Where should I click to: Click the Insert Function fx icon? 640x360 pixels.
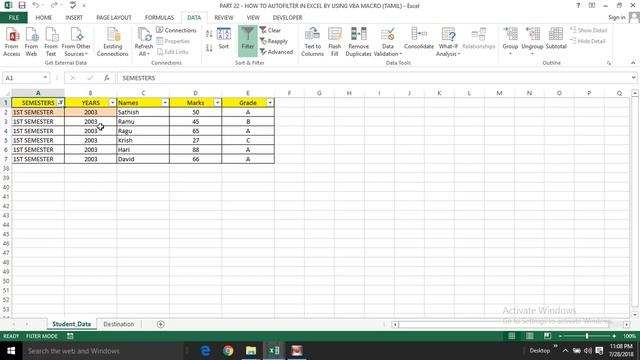(107, 78)
